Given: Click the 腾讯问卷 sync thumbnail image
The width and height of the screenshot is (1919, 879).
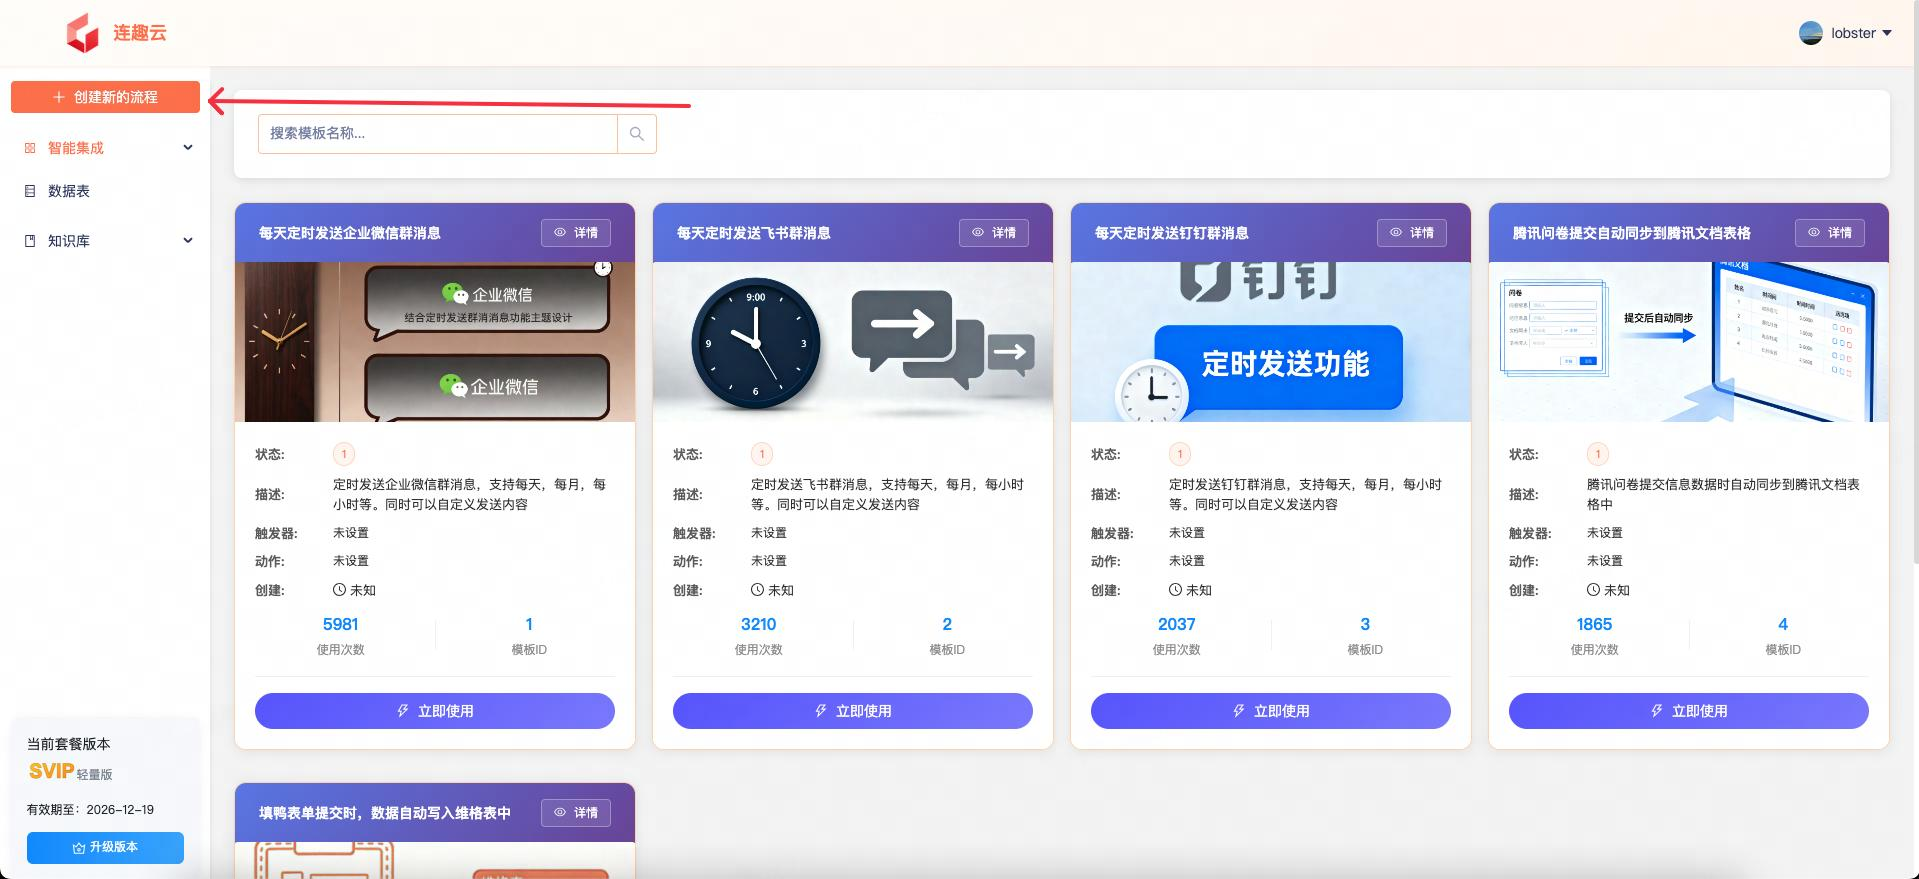Looking at the screenshot, I should point(1689,342).
